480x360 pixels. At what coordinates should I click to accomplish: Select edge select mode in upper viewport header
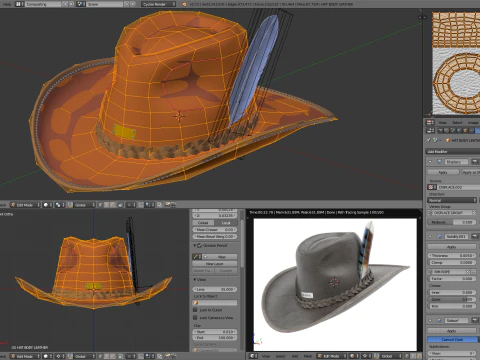(107, 205)
